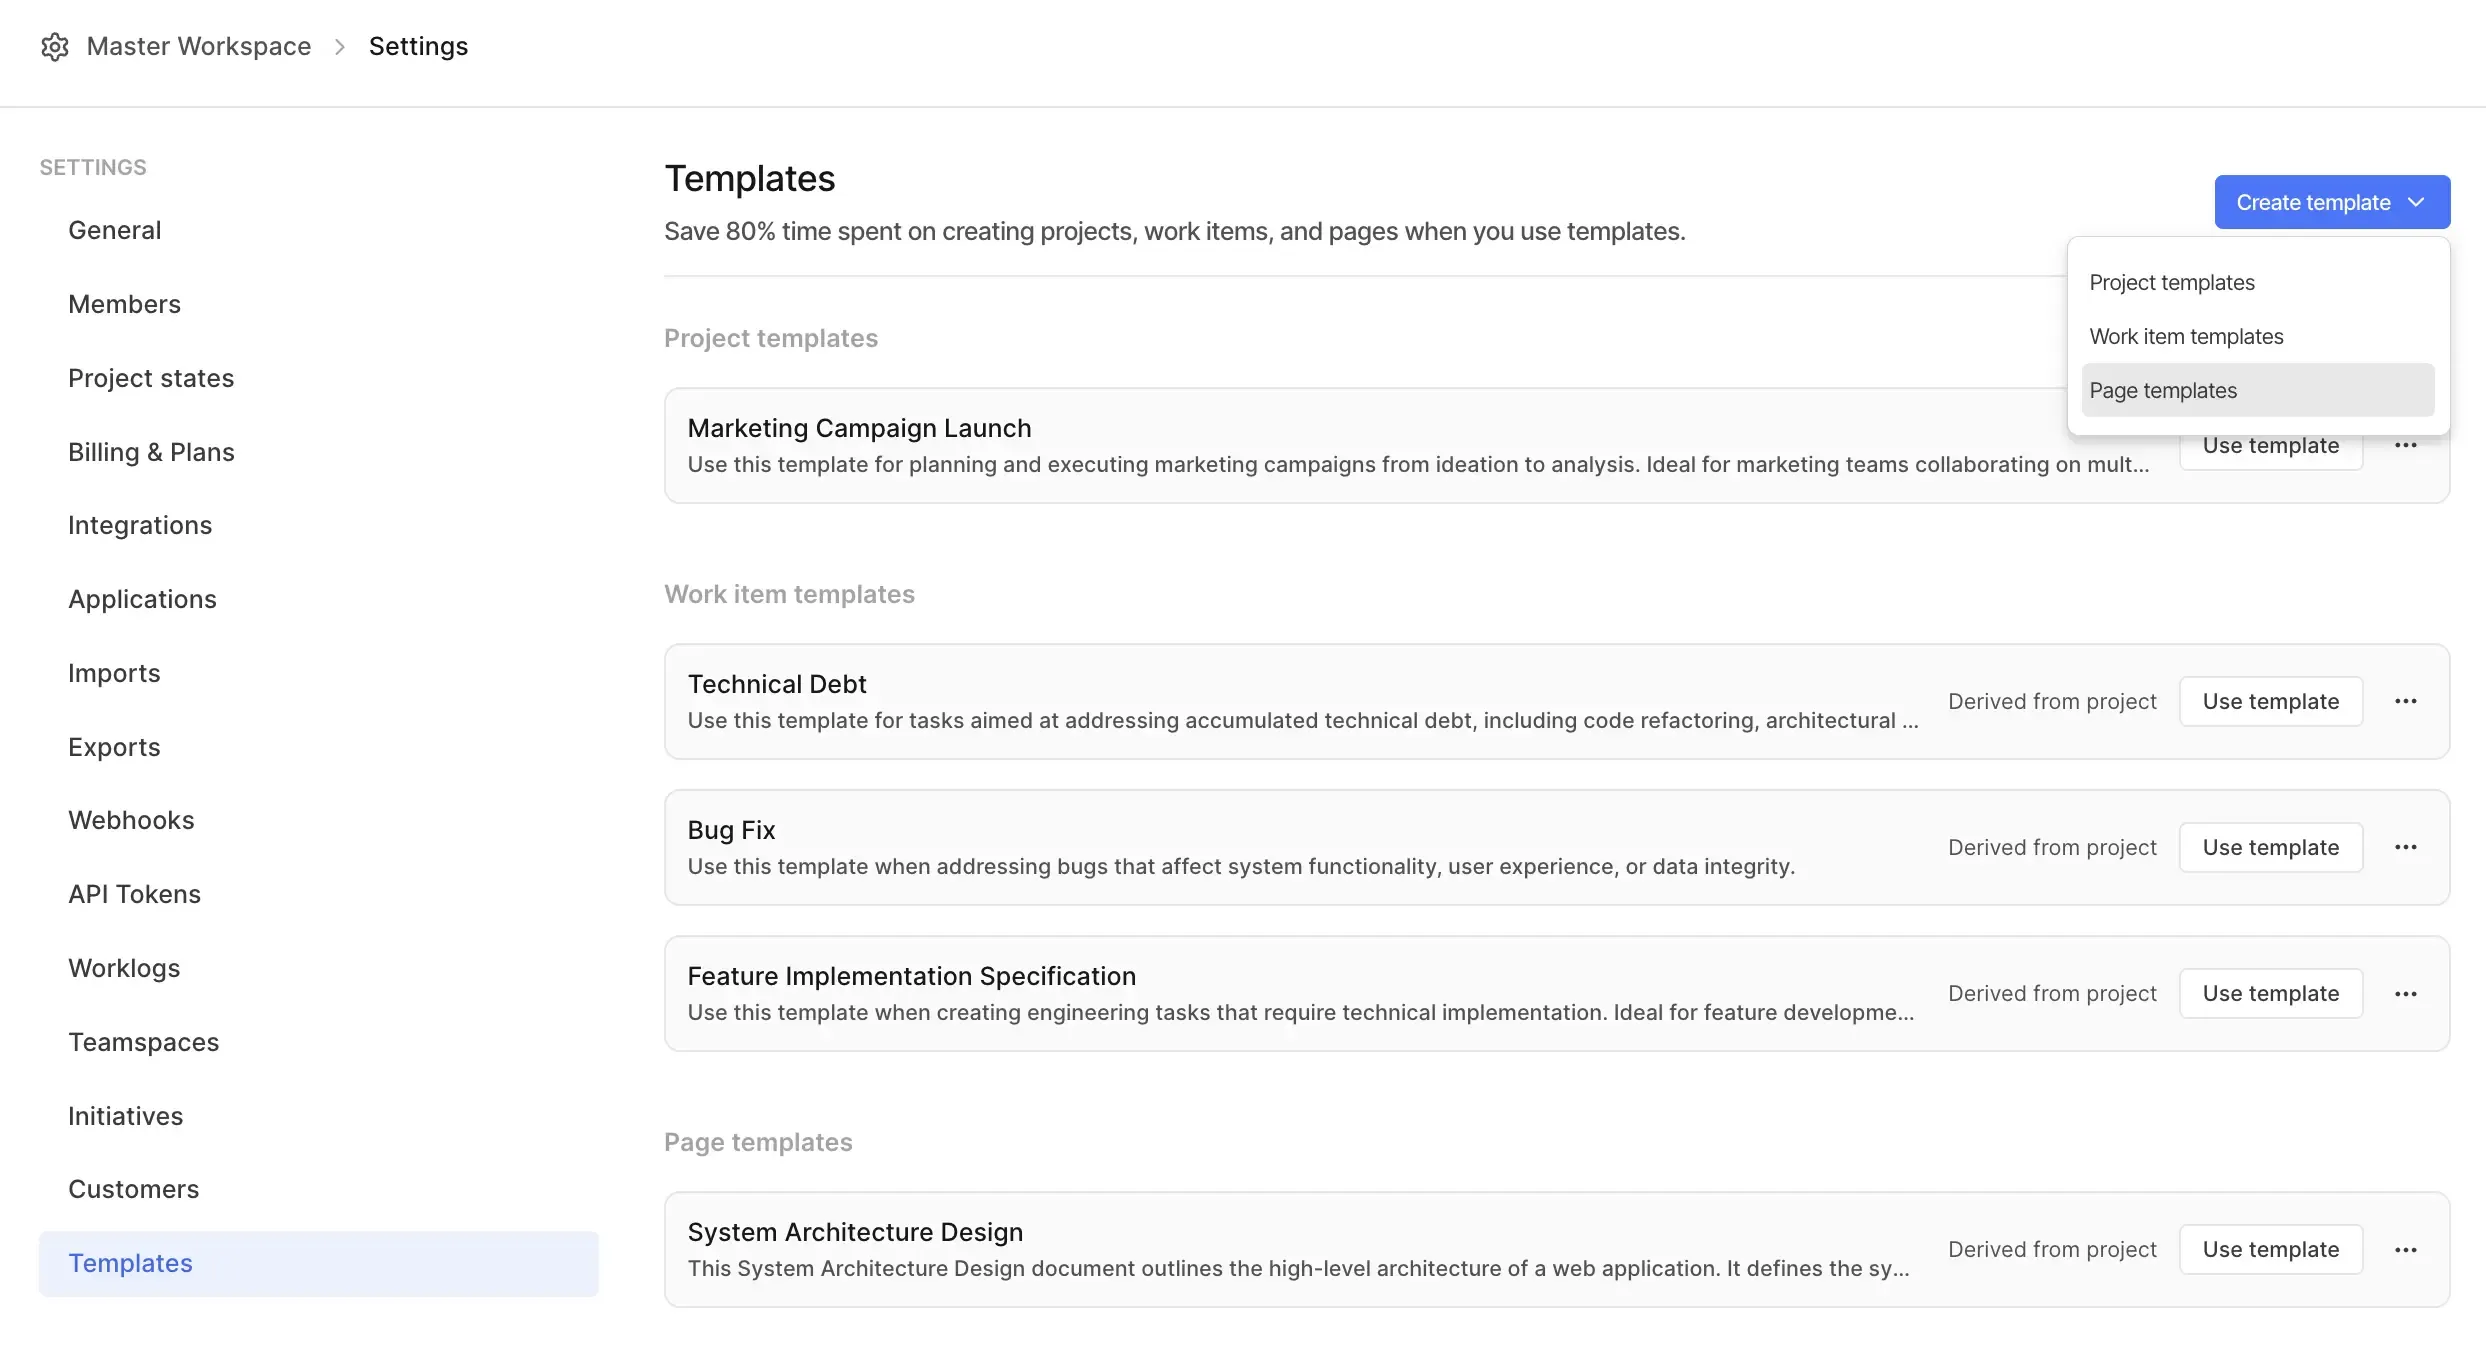The width and height of the screenshot is (2486, 1356).
Task: Open the Templates section in sidebar
Action: [130, 1263]
